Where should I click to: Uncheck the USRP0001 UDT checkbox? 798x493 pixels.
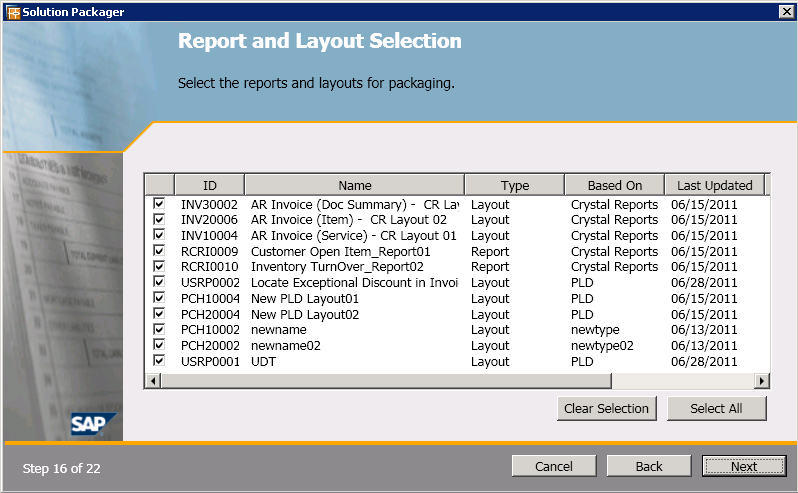click(159, 361)
